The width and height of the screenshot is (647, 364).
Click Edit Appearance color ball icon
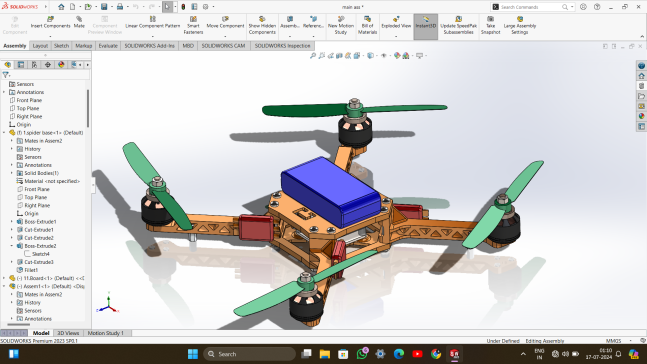pyautogui.click(x=397, y=56)
